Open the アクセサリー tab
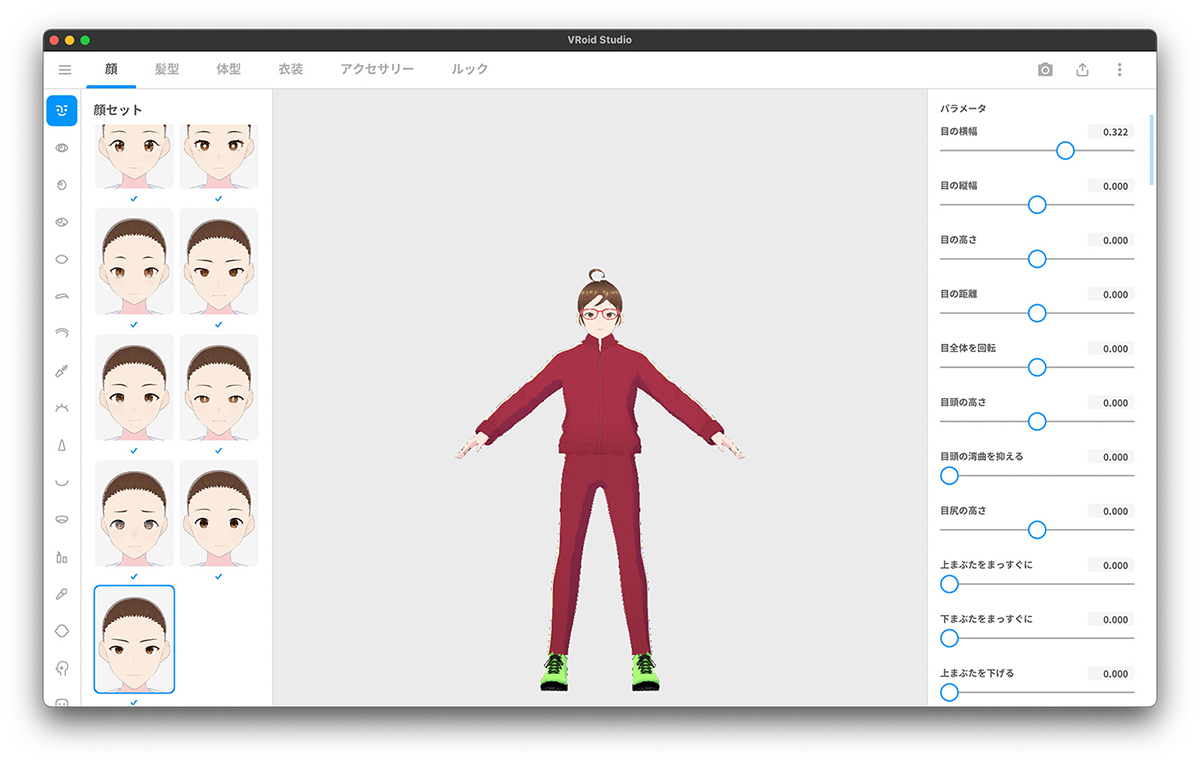 377,70
